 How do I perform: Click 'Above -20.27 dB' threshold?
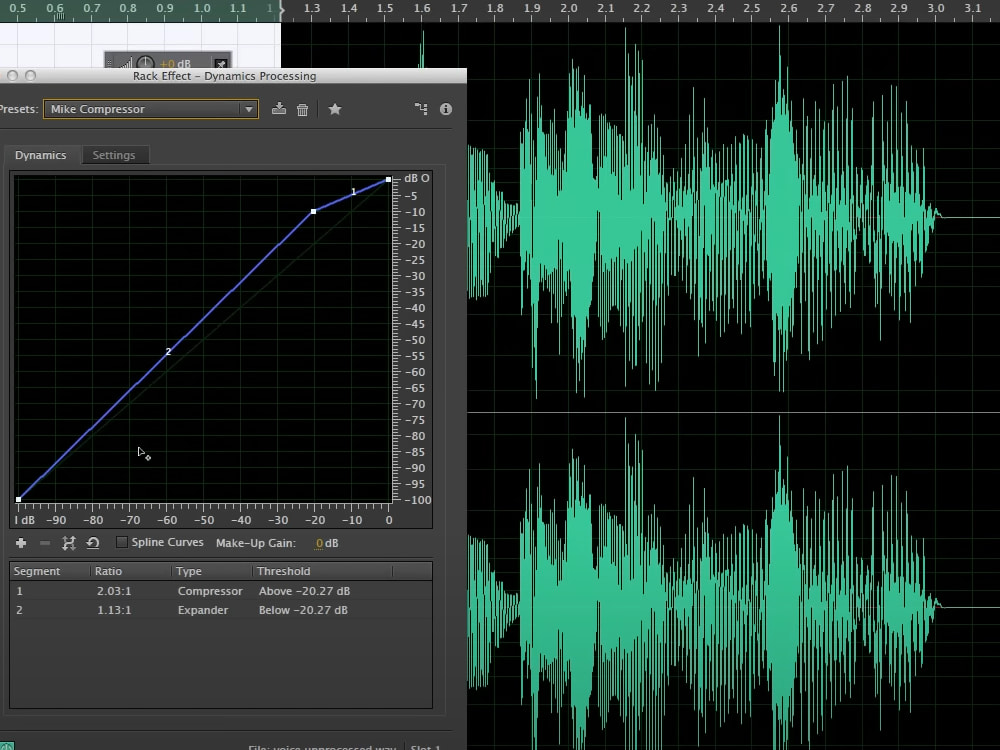(x=304, y=591)
